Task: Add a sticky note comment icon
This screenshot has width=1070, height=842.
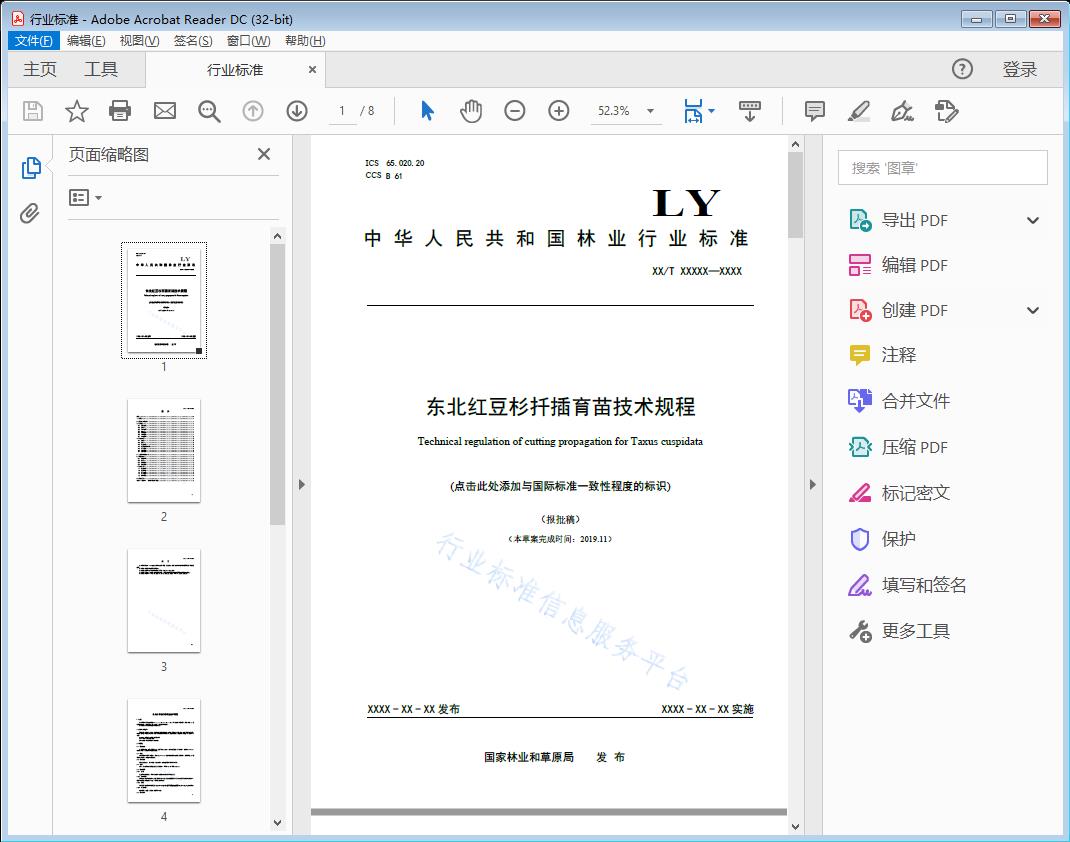Action: click(x=814, y=111)
